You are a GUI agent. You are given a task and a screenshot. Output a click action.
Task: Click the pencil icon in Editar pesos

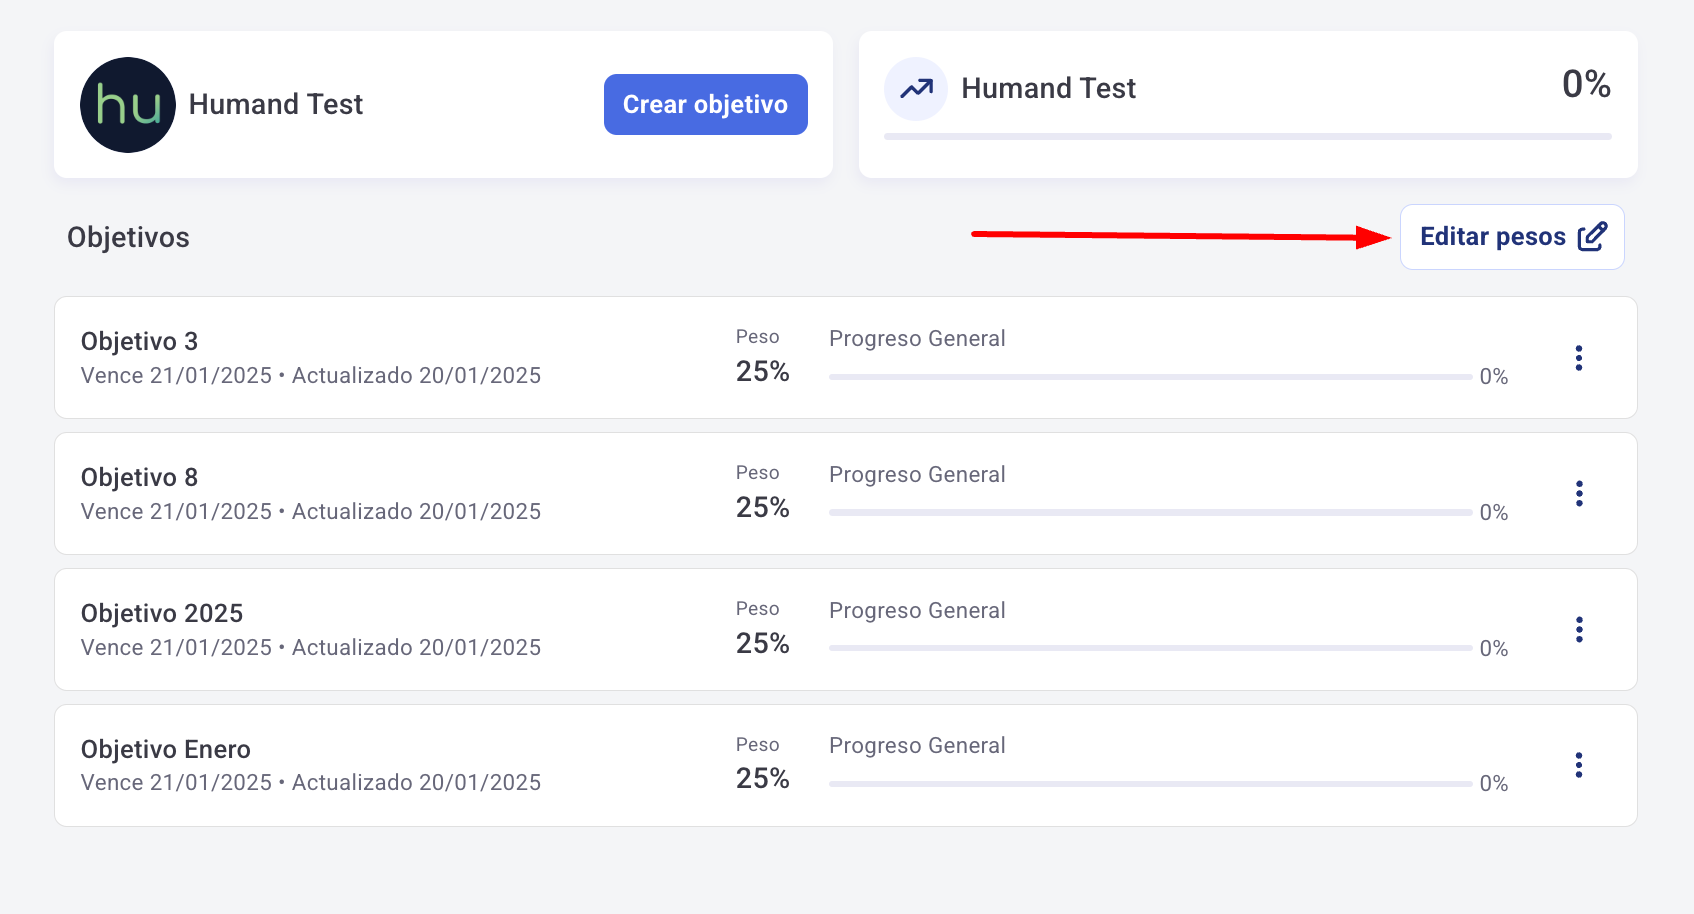1592,237
